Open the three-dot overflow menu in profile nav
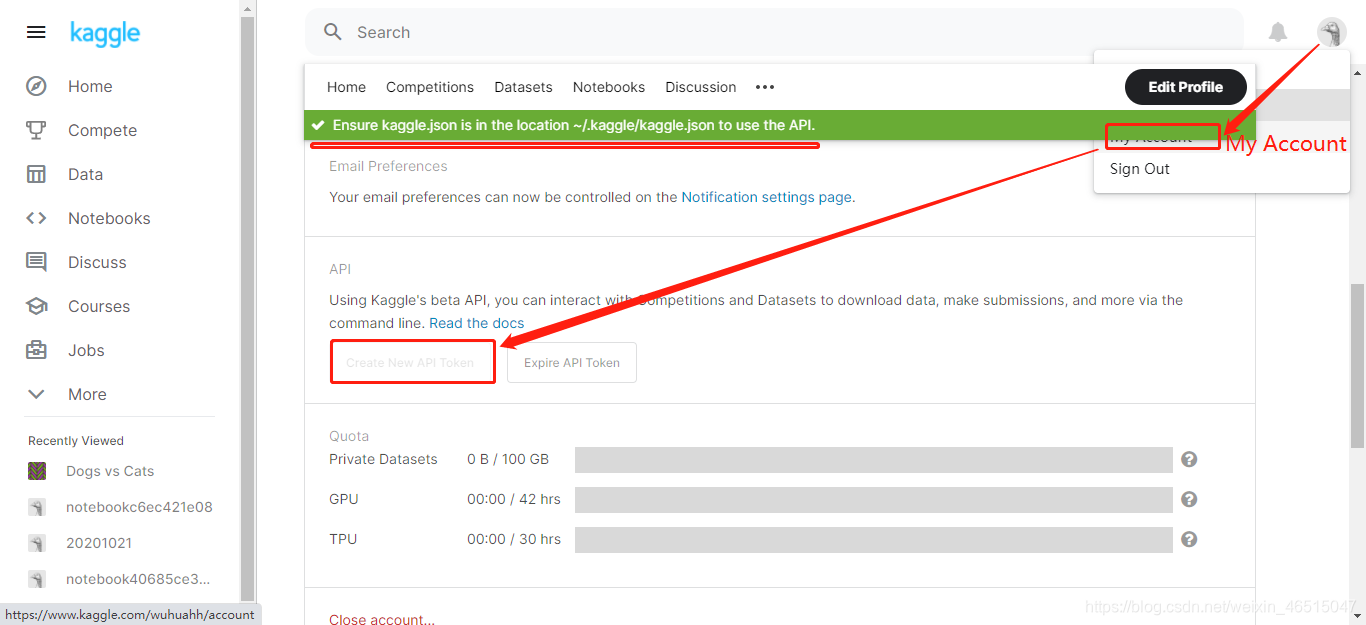This screenshot has height=625, width=1366. click(765, 87)
